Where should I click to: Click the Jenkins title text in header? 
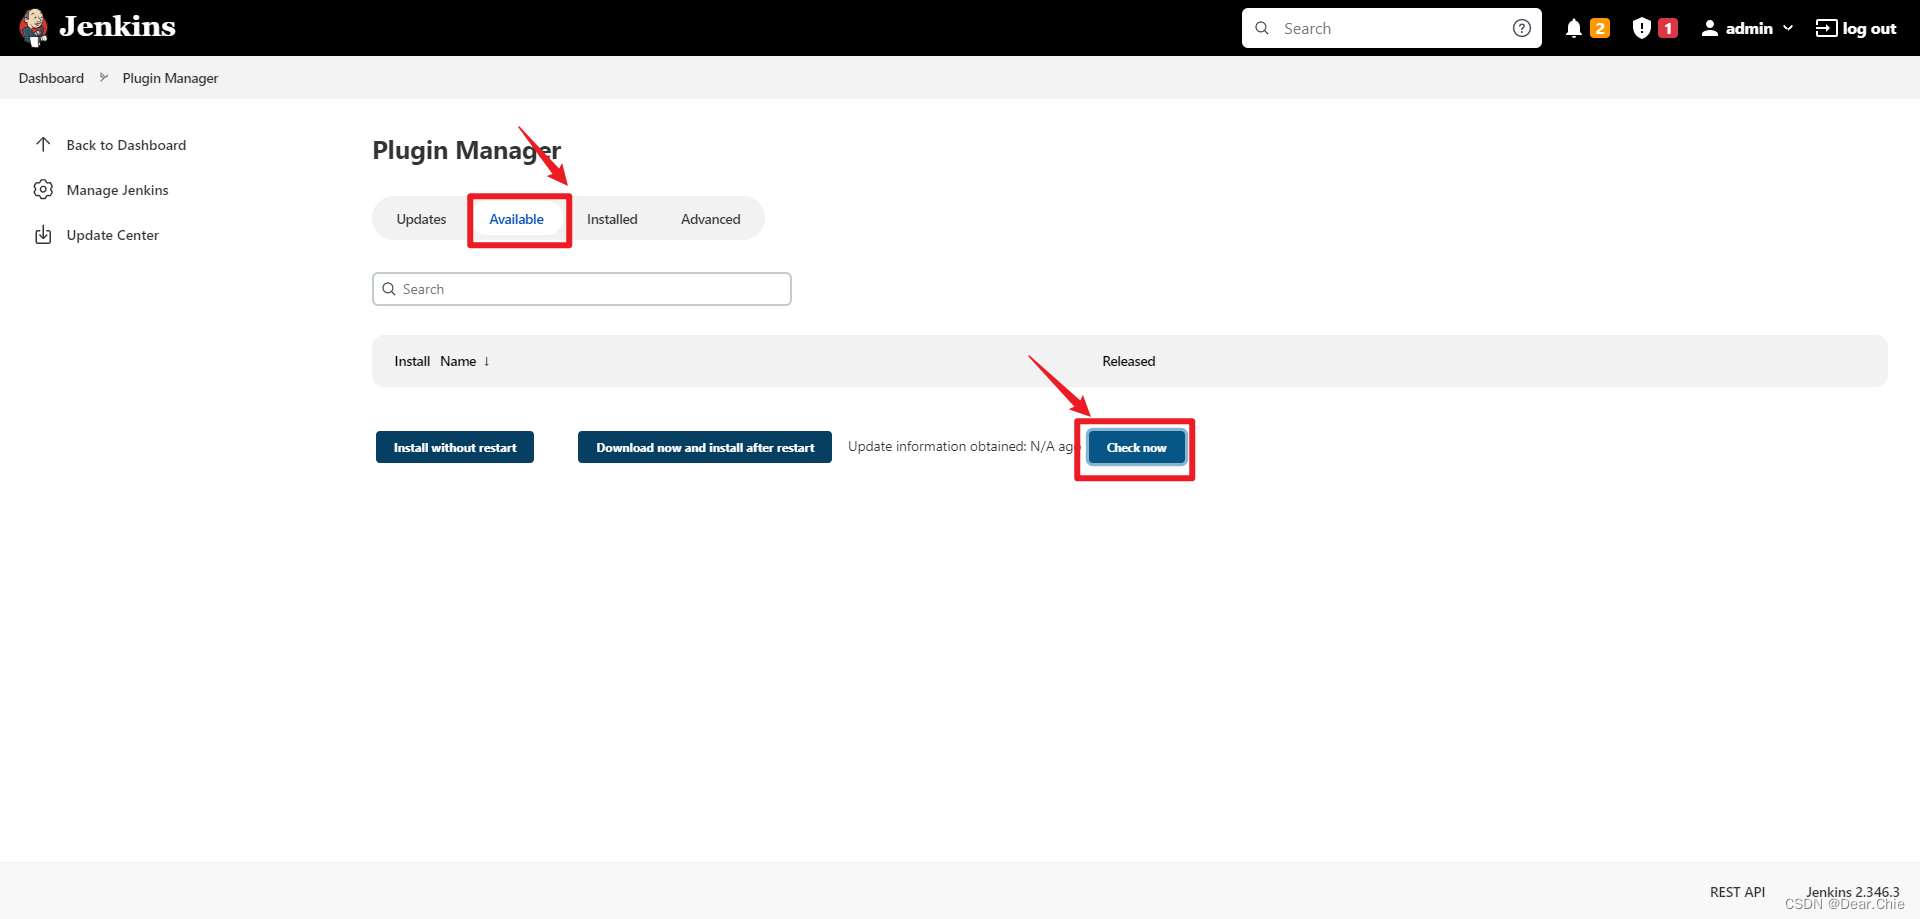(117, 27)
